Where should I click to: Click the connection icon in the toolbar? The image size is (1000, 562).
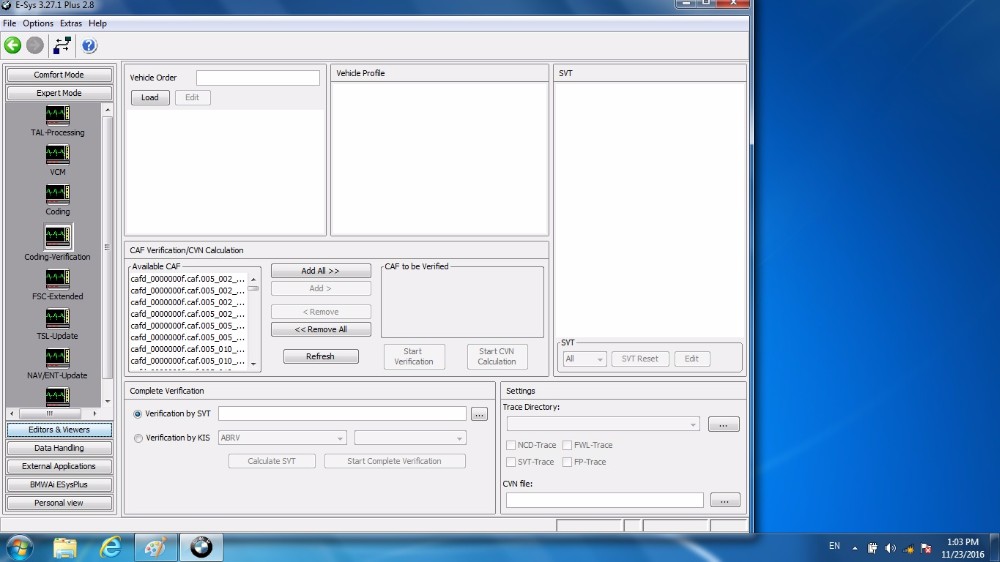62,45
